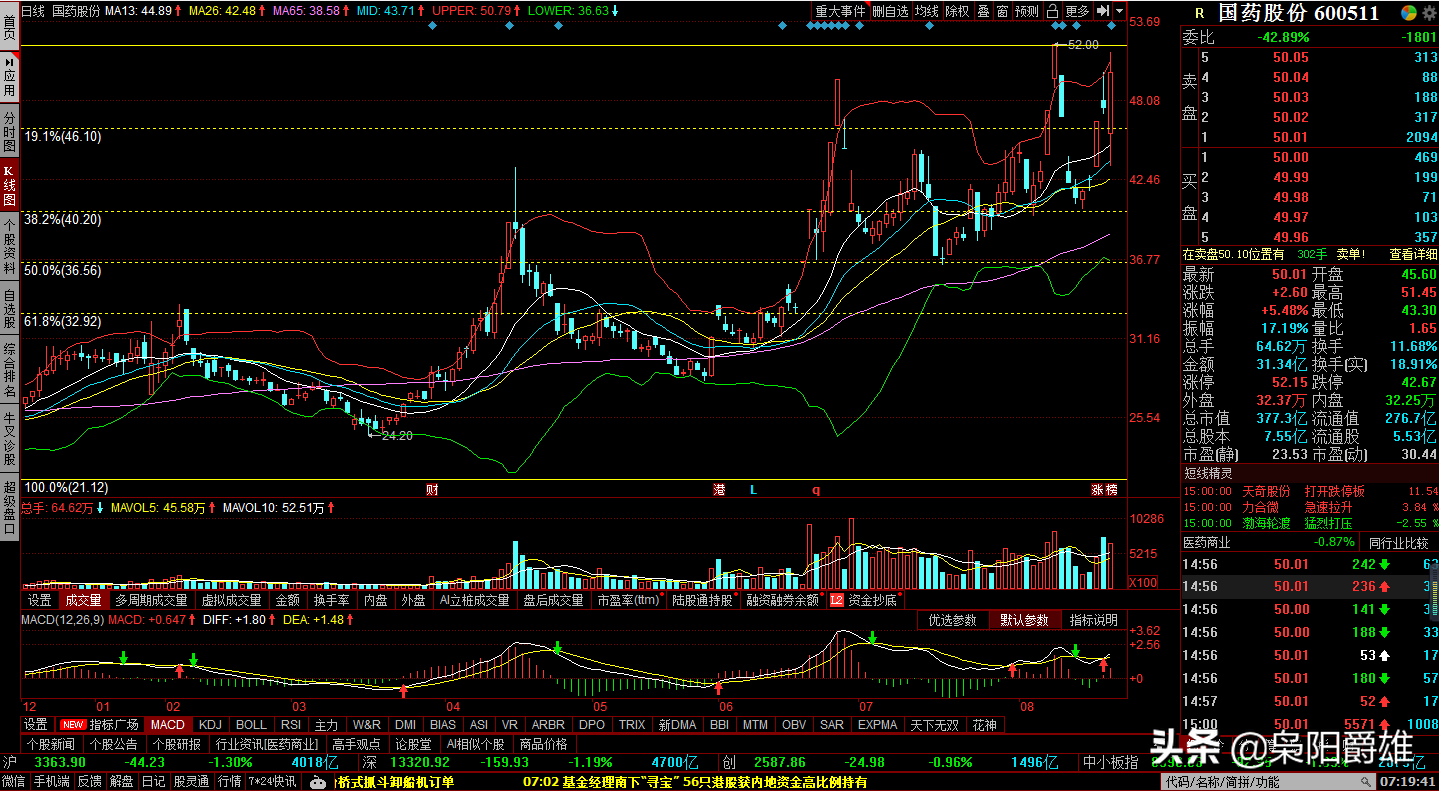
Task: Open 指标广场 indicator plaza
Action: pyautogui.click(x=114, y=724)
